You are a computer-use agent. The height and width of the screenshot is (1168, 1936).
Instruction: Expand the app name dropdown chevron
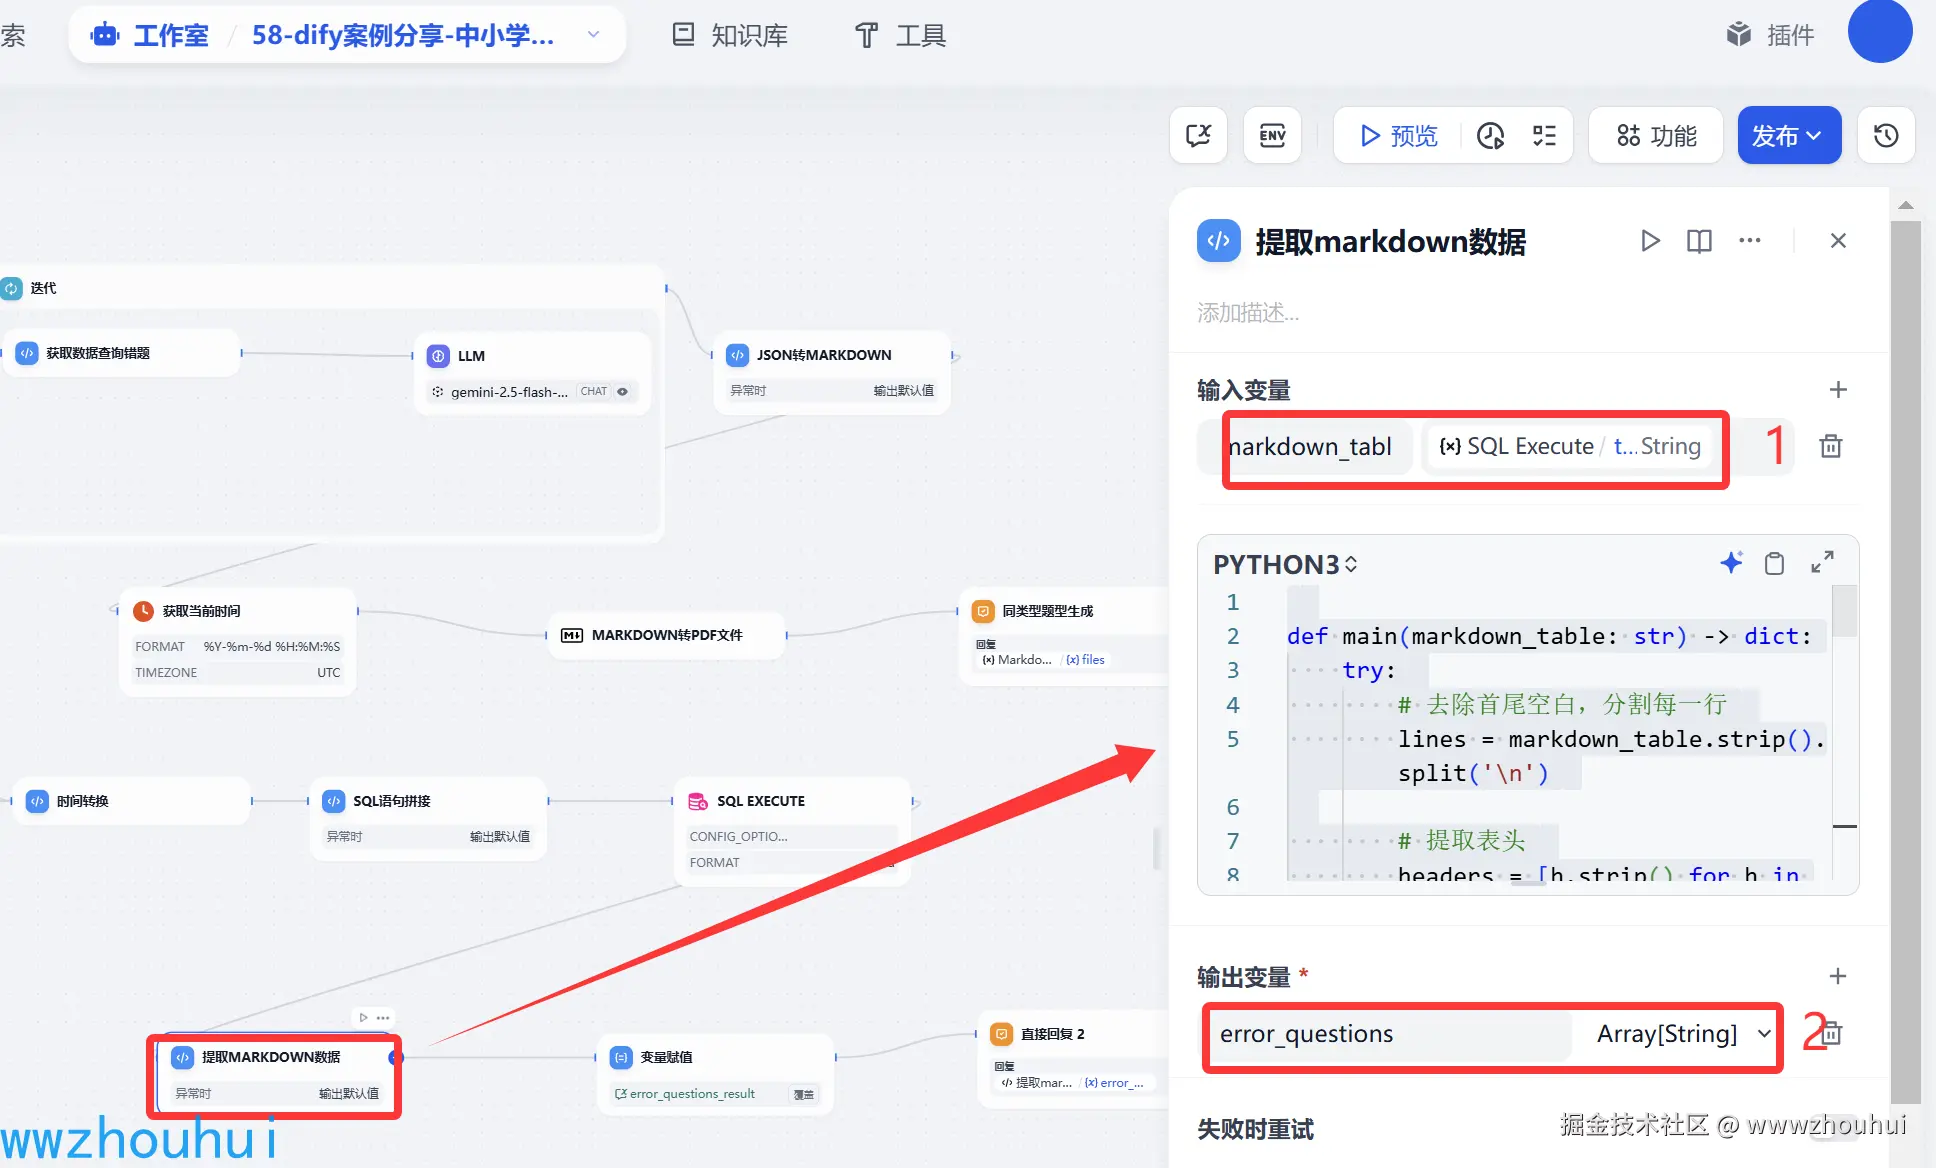point(593,35)
